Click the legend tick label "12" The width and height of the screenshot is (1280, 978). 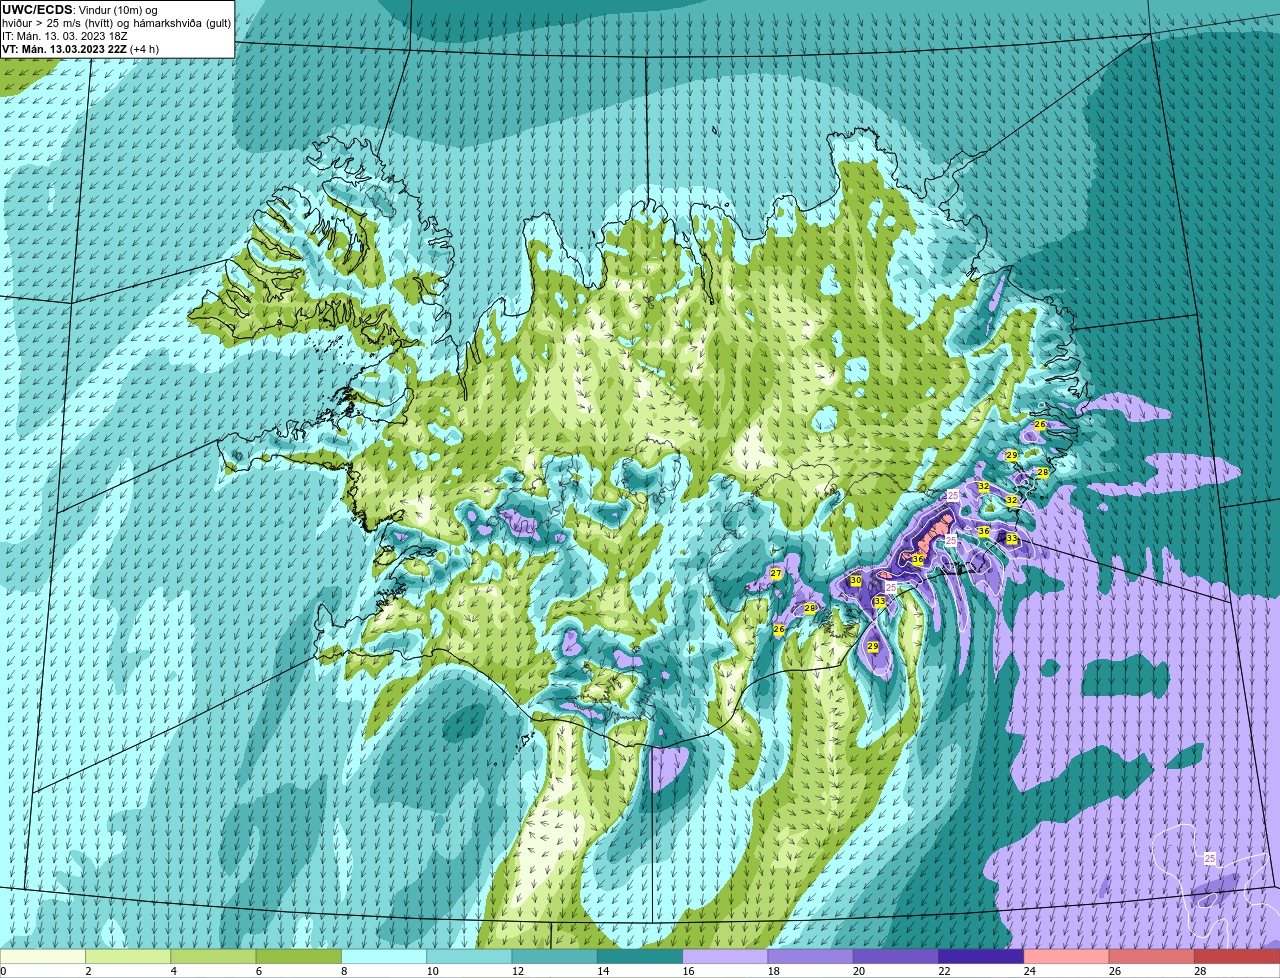pyautogui.click(x=516, y=971)
